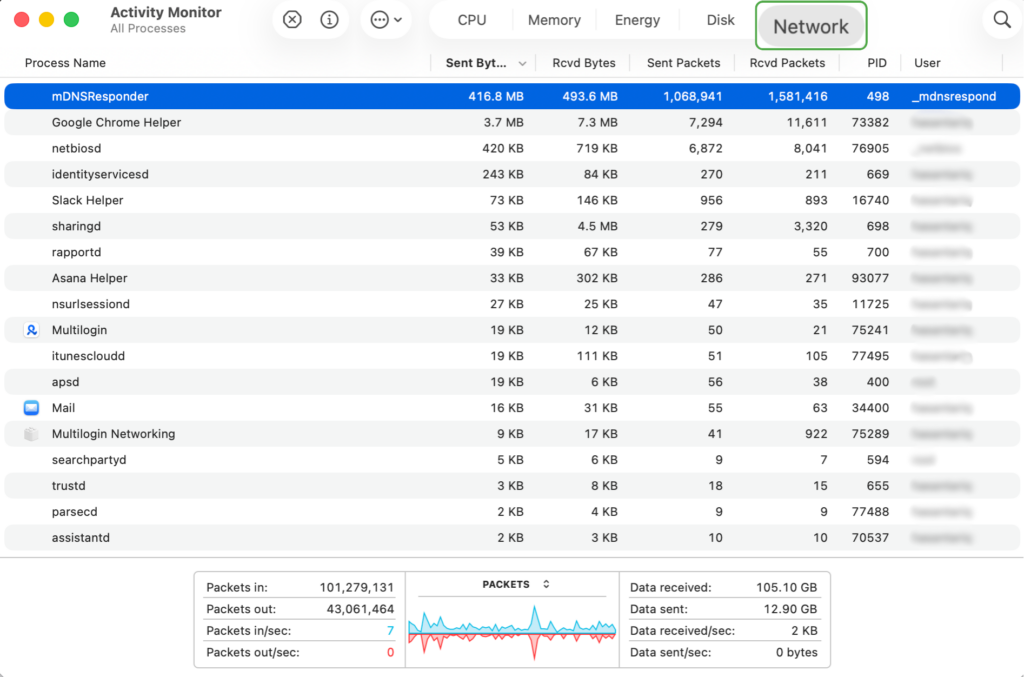Sort by the Rcvd Packets column
The height and width of the screenshot is (677, 1024).
(787, 63)
